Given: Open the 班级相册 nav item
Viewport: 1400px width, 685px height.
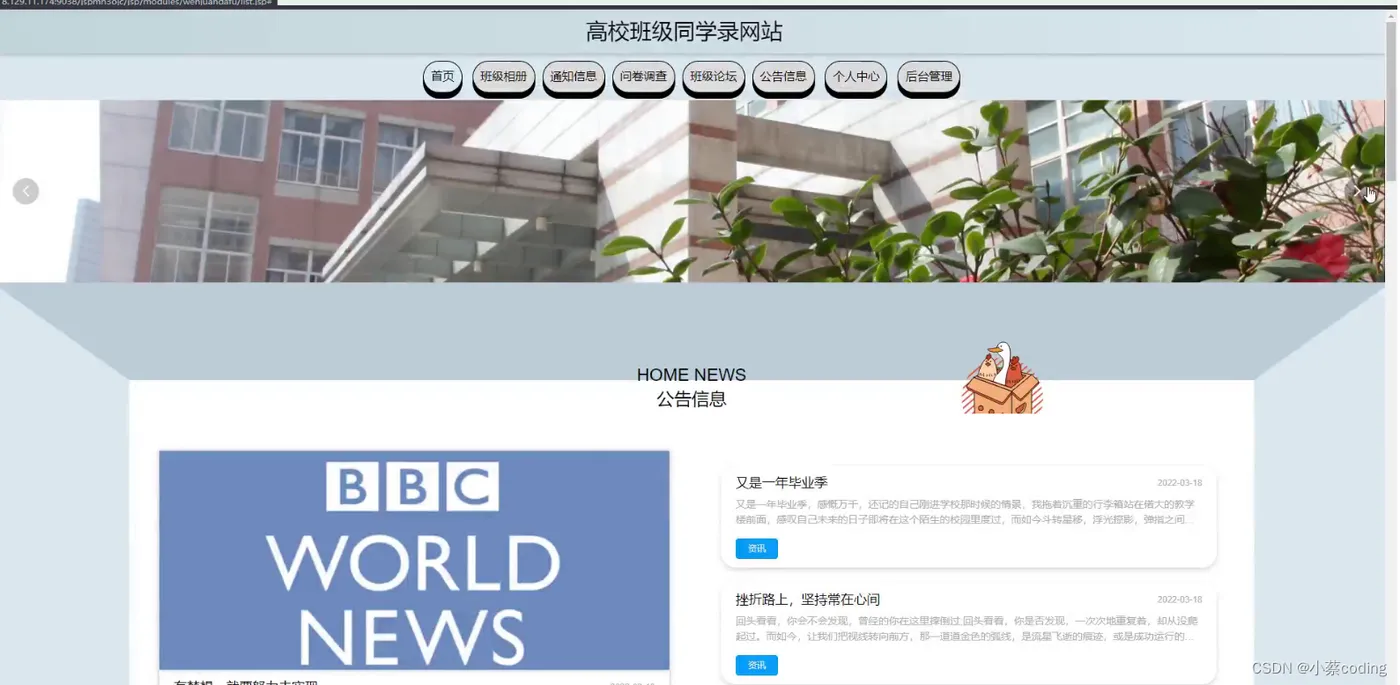Looking at the screenshot, I should [x=503, y=77].
